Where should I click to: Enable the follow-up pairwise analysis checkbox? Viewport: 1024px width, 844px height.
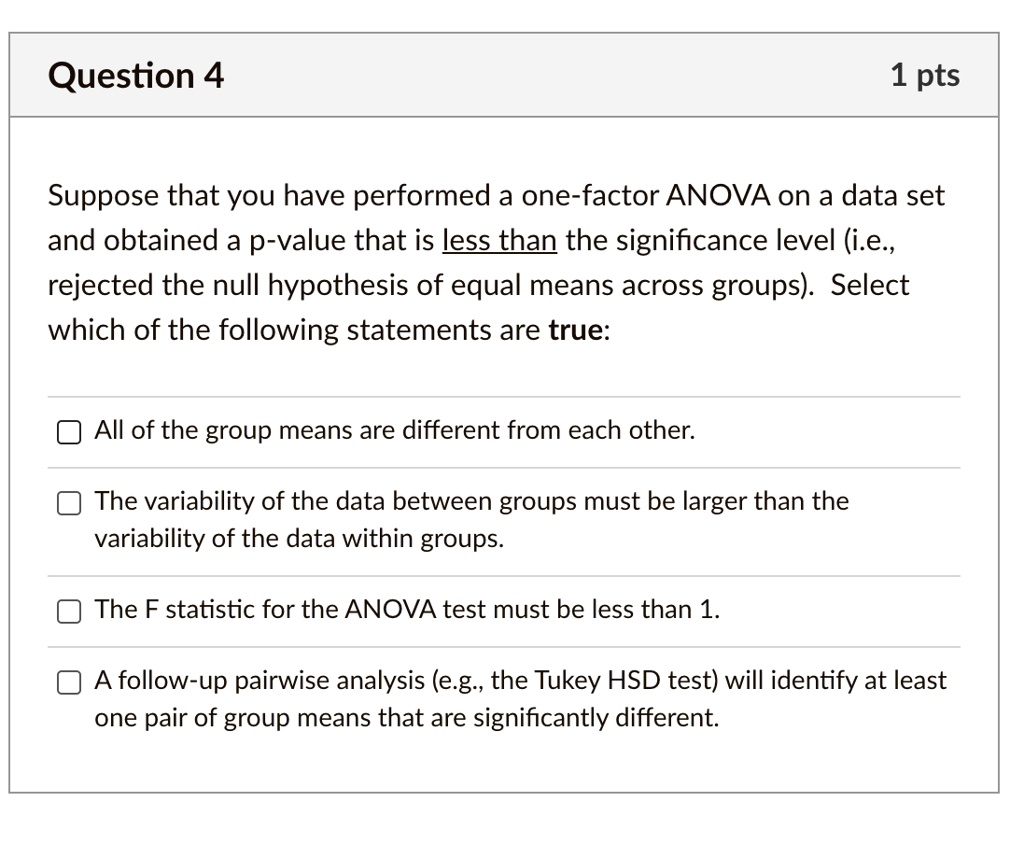69,682
